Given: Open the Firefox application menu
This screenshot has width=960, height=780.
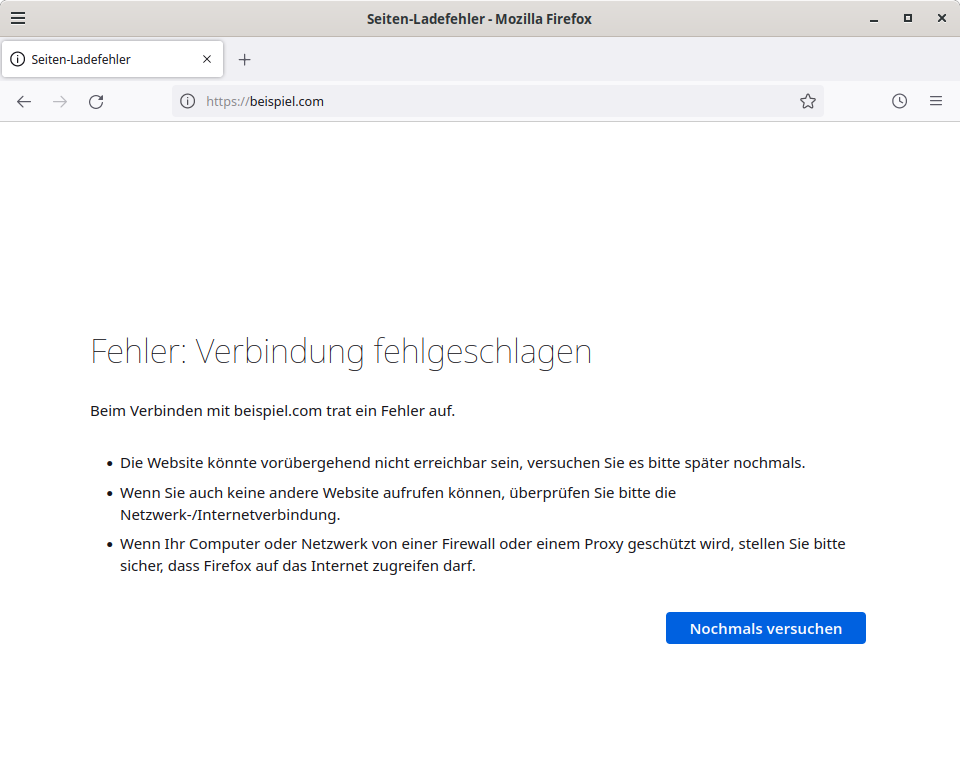Looking at the screenshot, I should [935, 101].
